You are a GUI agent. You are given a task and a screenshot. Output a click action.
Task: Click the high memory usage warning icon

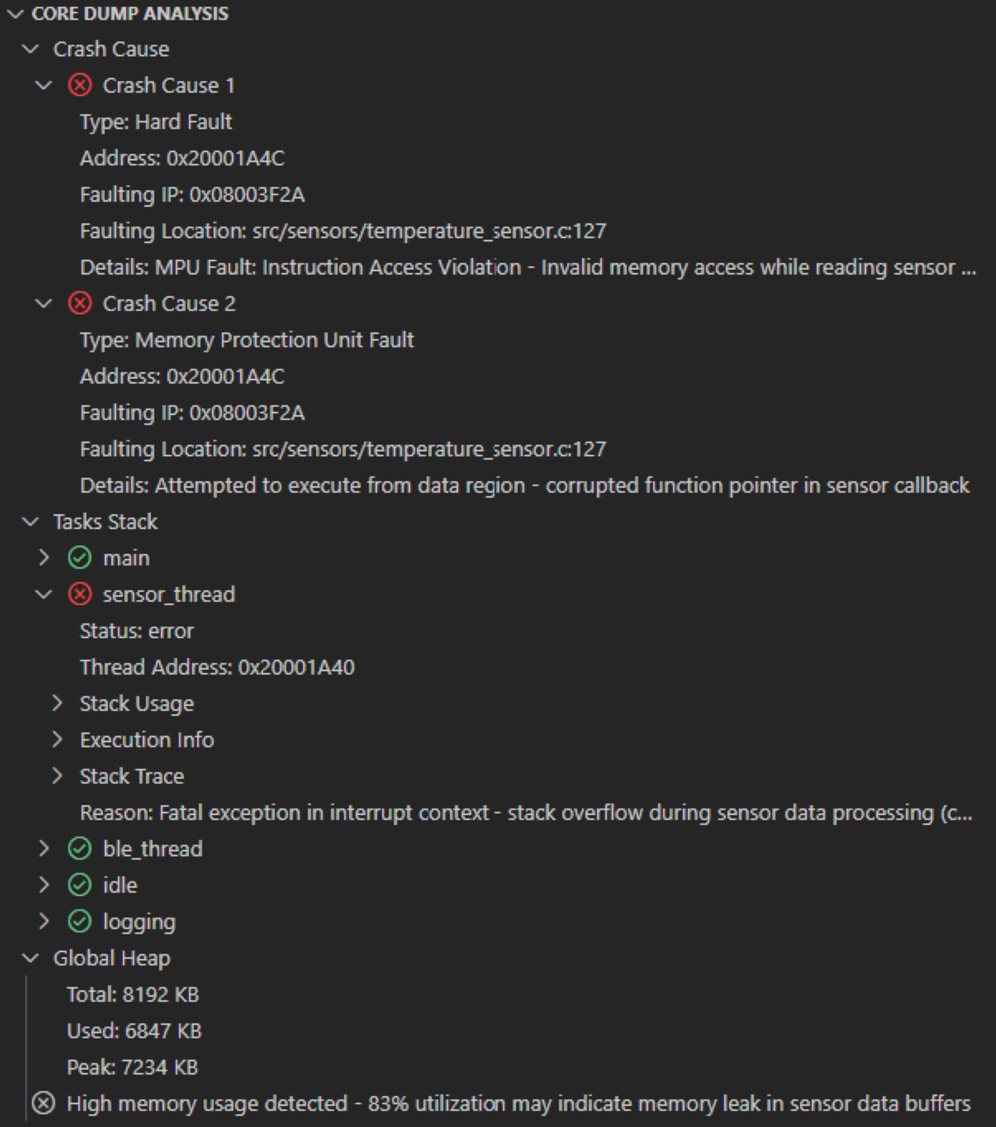tap(43, 1104)
